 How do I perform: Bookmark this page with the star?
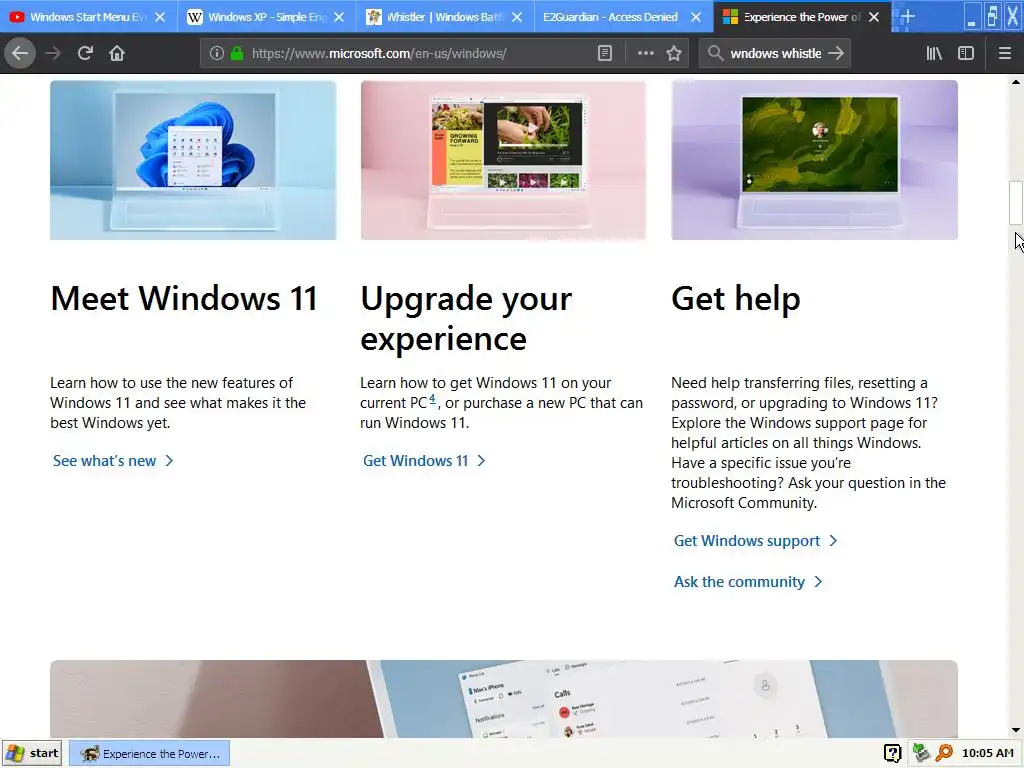point(674,54)
